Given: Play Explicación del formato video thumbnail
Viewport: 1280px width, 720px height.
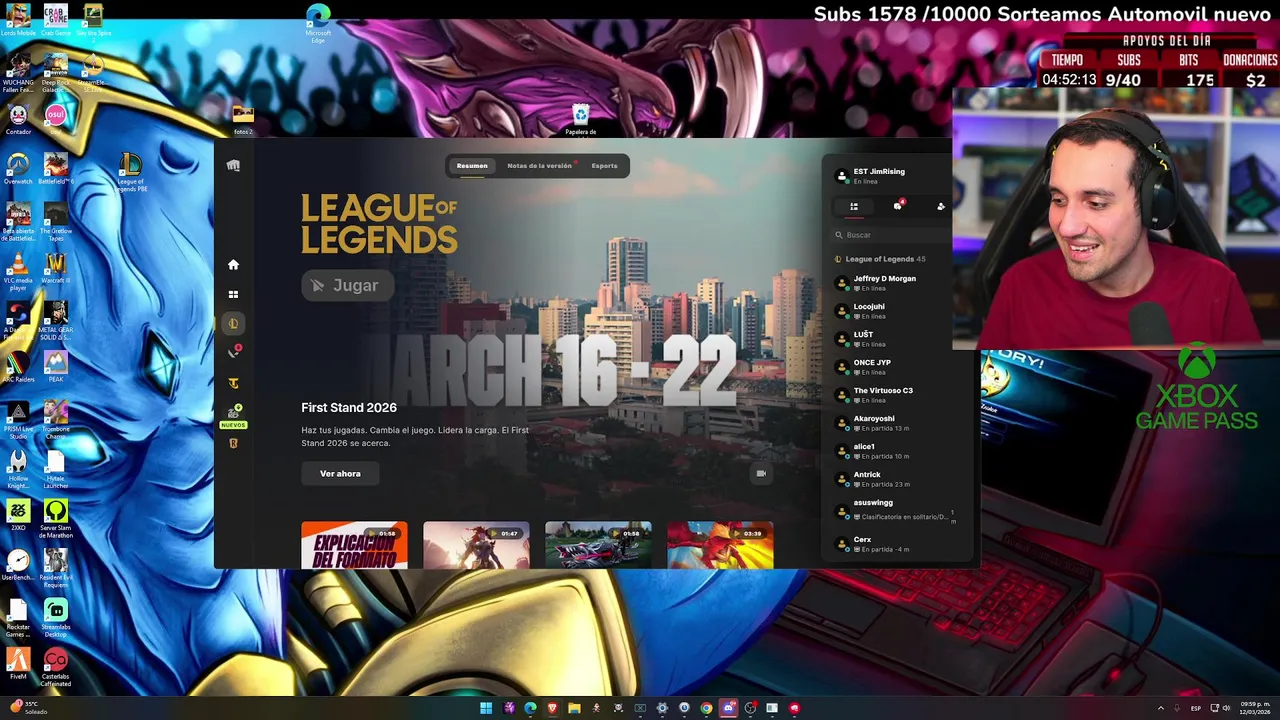Looking at the screenshot, I should [x=354, y=545].
